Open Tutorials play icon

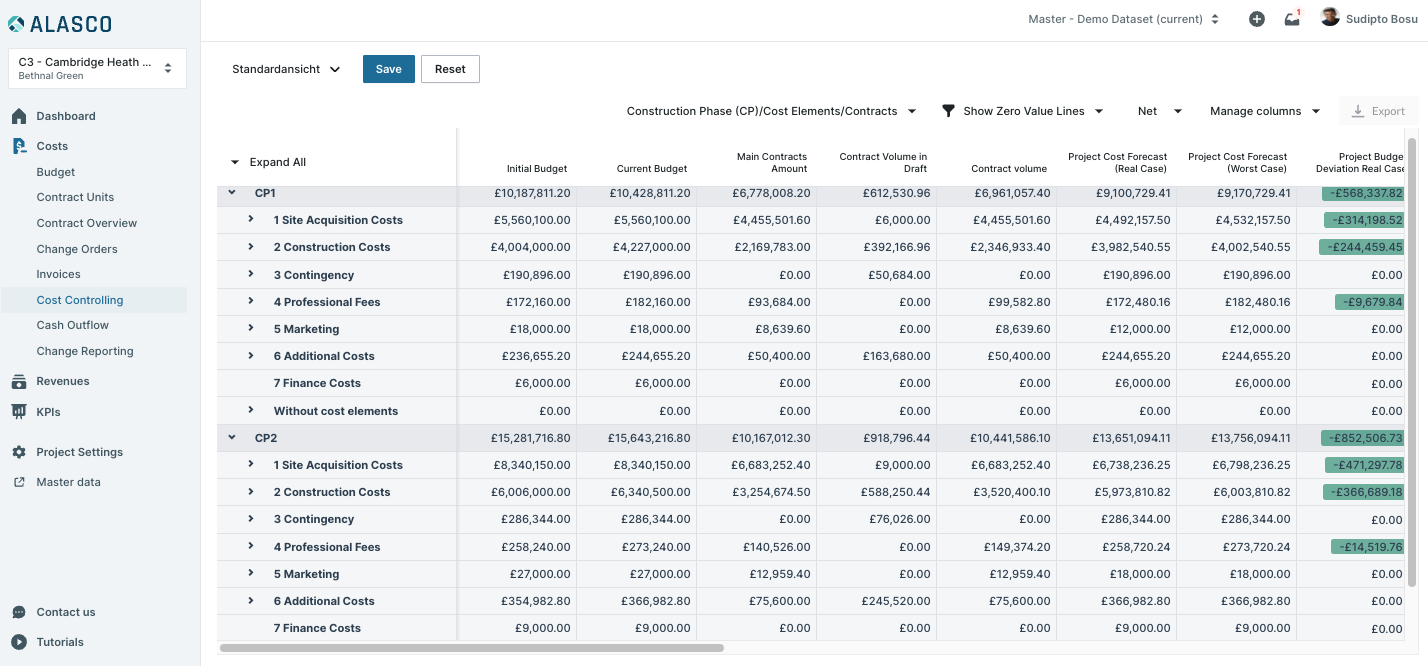point(19,642)
